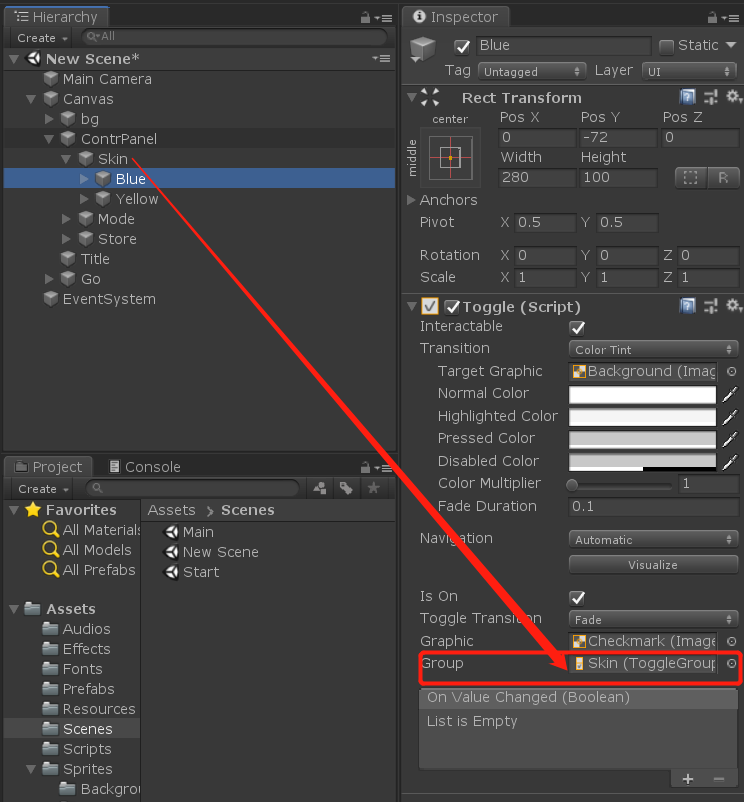Add an On Value Changed listener with plus
The height and width of the screenshot is (802, 744).
pos(688,779)
